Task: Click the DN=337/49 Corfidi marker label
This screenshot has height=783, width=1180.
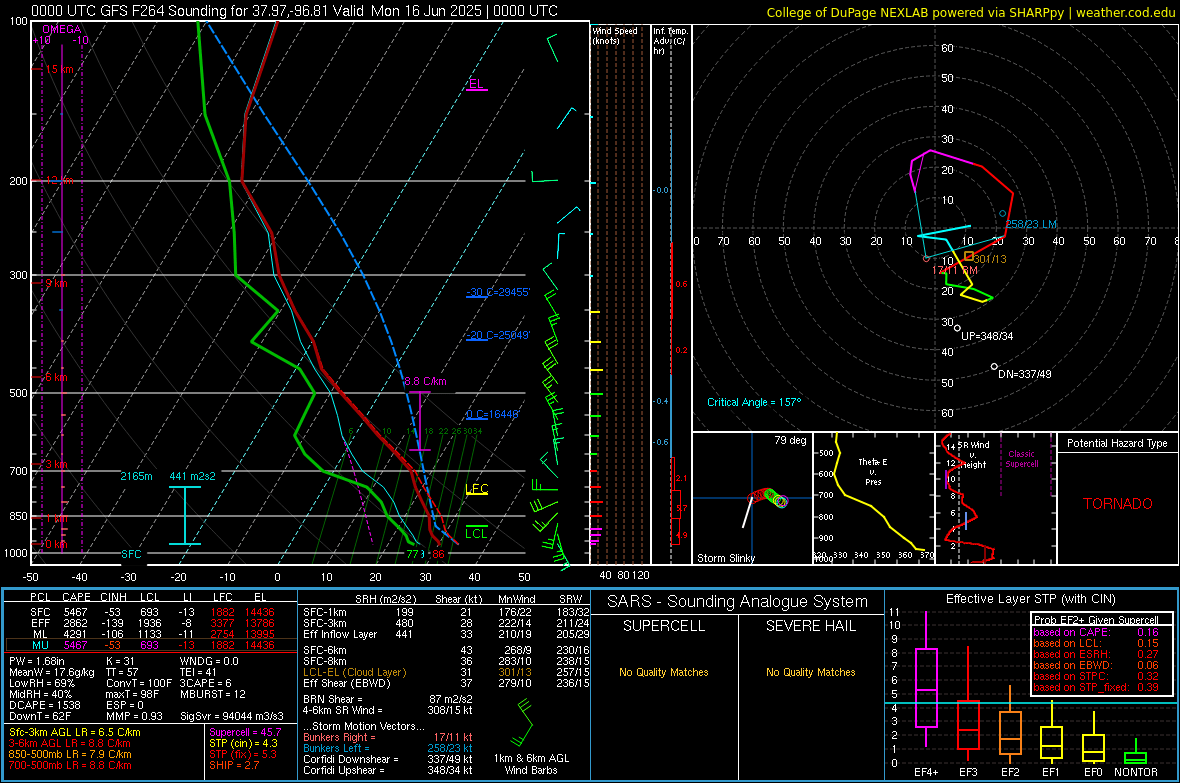Action: click(x=1024, y=374)
